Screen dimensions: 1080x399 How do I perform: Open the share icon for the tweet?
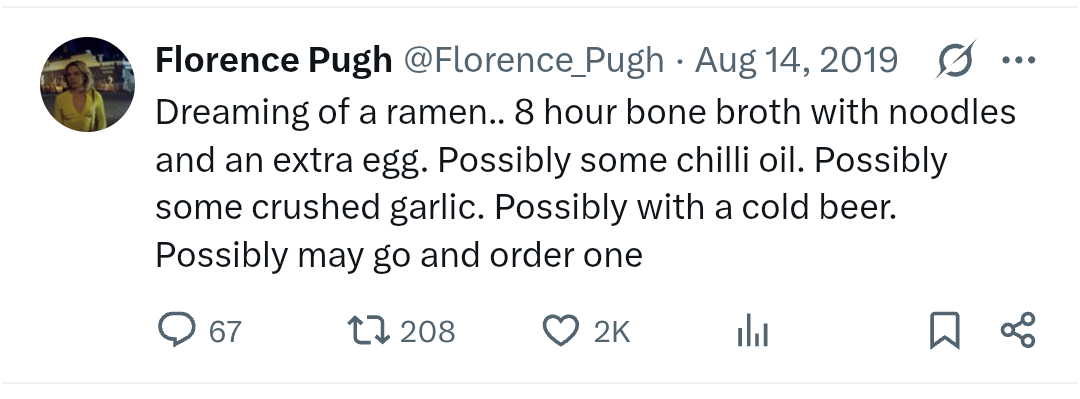click(1018, 329)
